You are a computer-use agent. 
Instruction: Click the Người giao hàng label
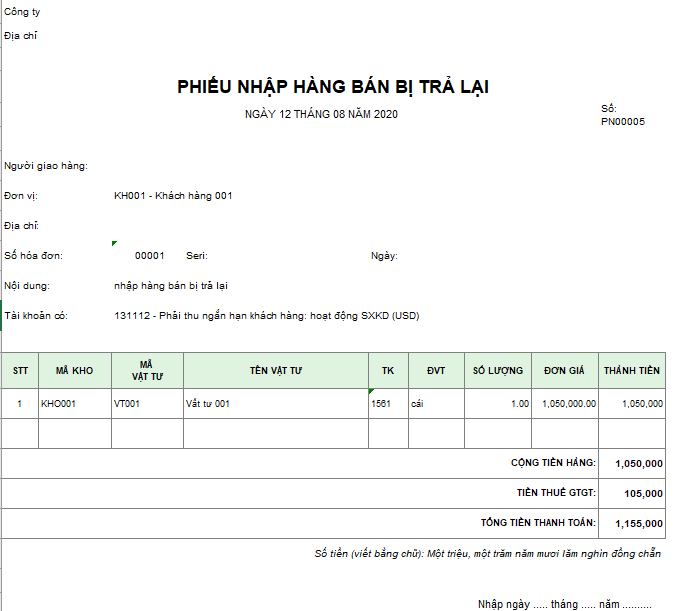(45, 165)
